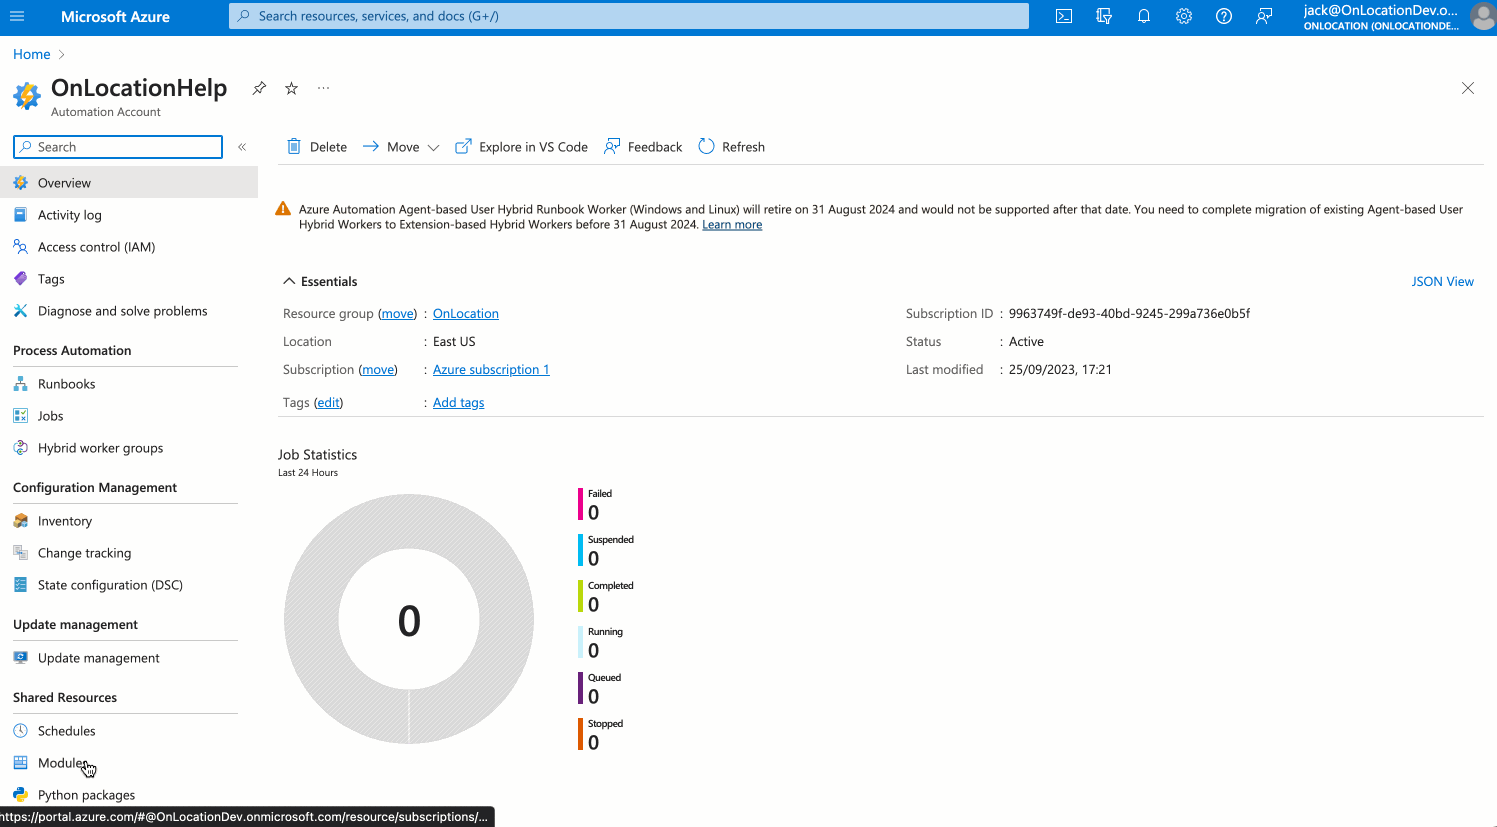Viewport: 1497px width, 827px height.
Task: Select the Running jobs count
Action: pyautogui.click(x=594, y=651)
